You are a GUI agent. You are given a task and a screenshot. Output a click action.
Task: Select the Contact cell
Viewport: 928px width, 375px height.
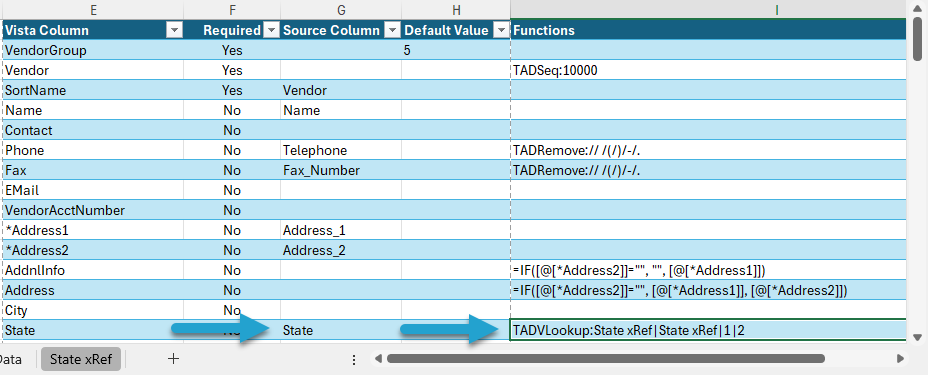93,130
